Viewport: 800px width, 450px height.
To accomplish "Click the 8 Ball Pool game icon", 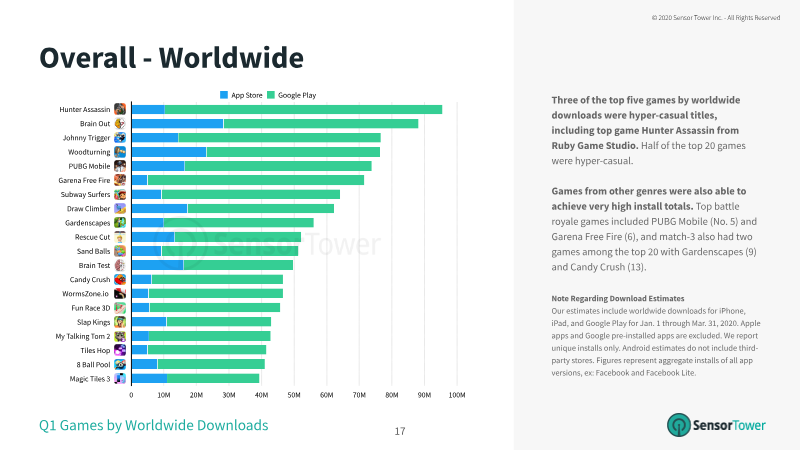I will (x=120, y=364).
